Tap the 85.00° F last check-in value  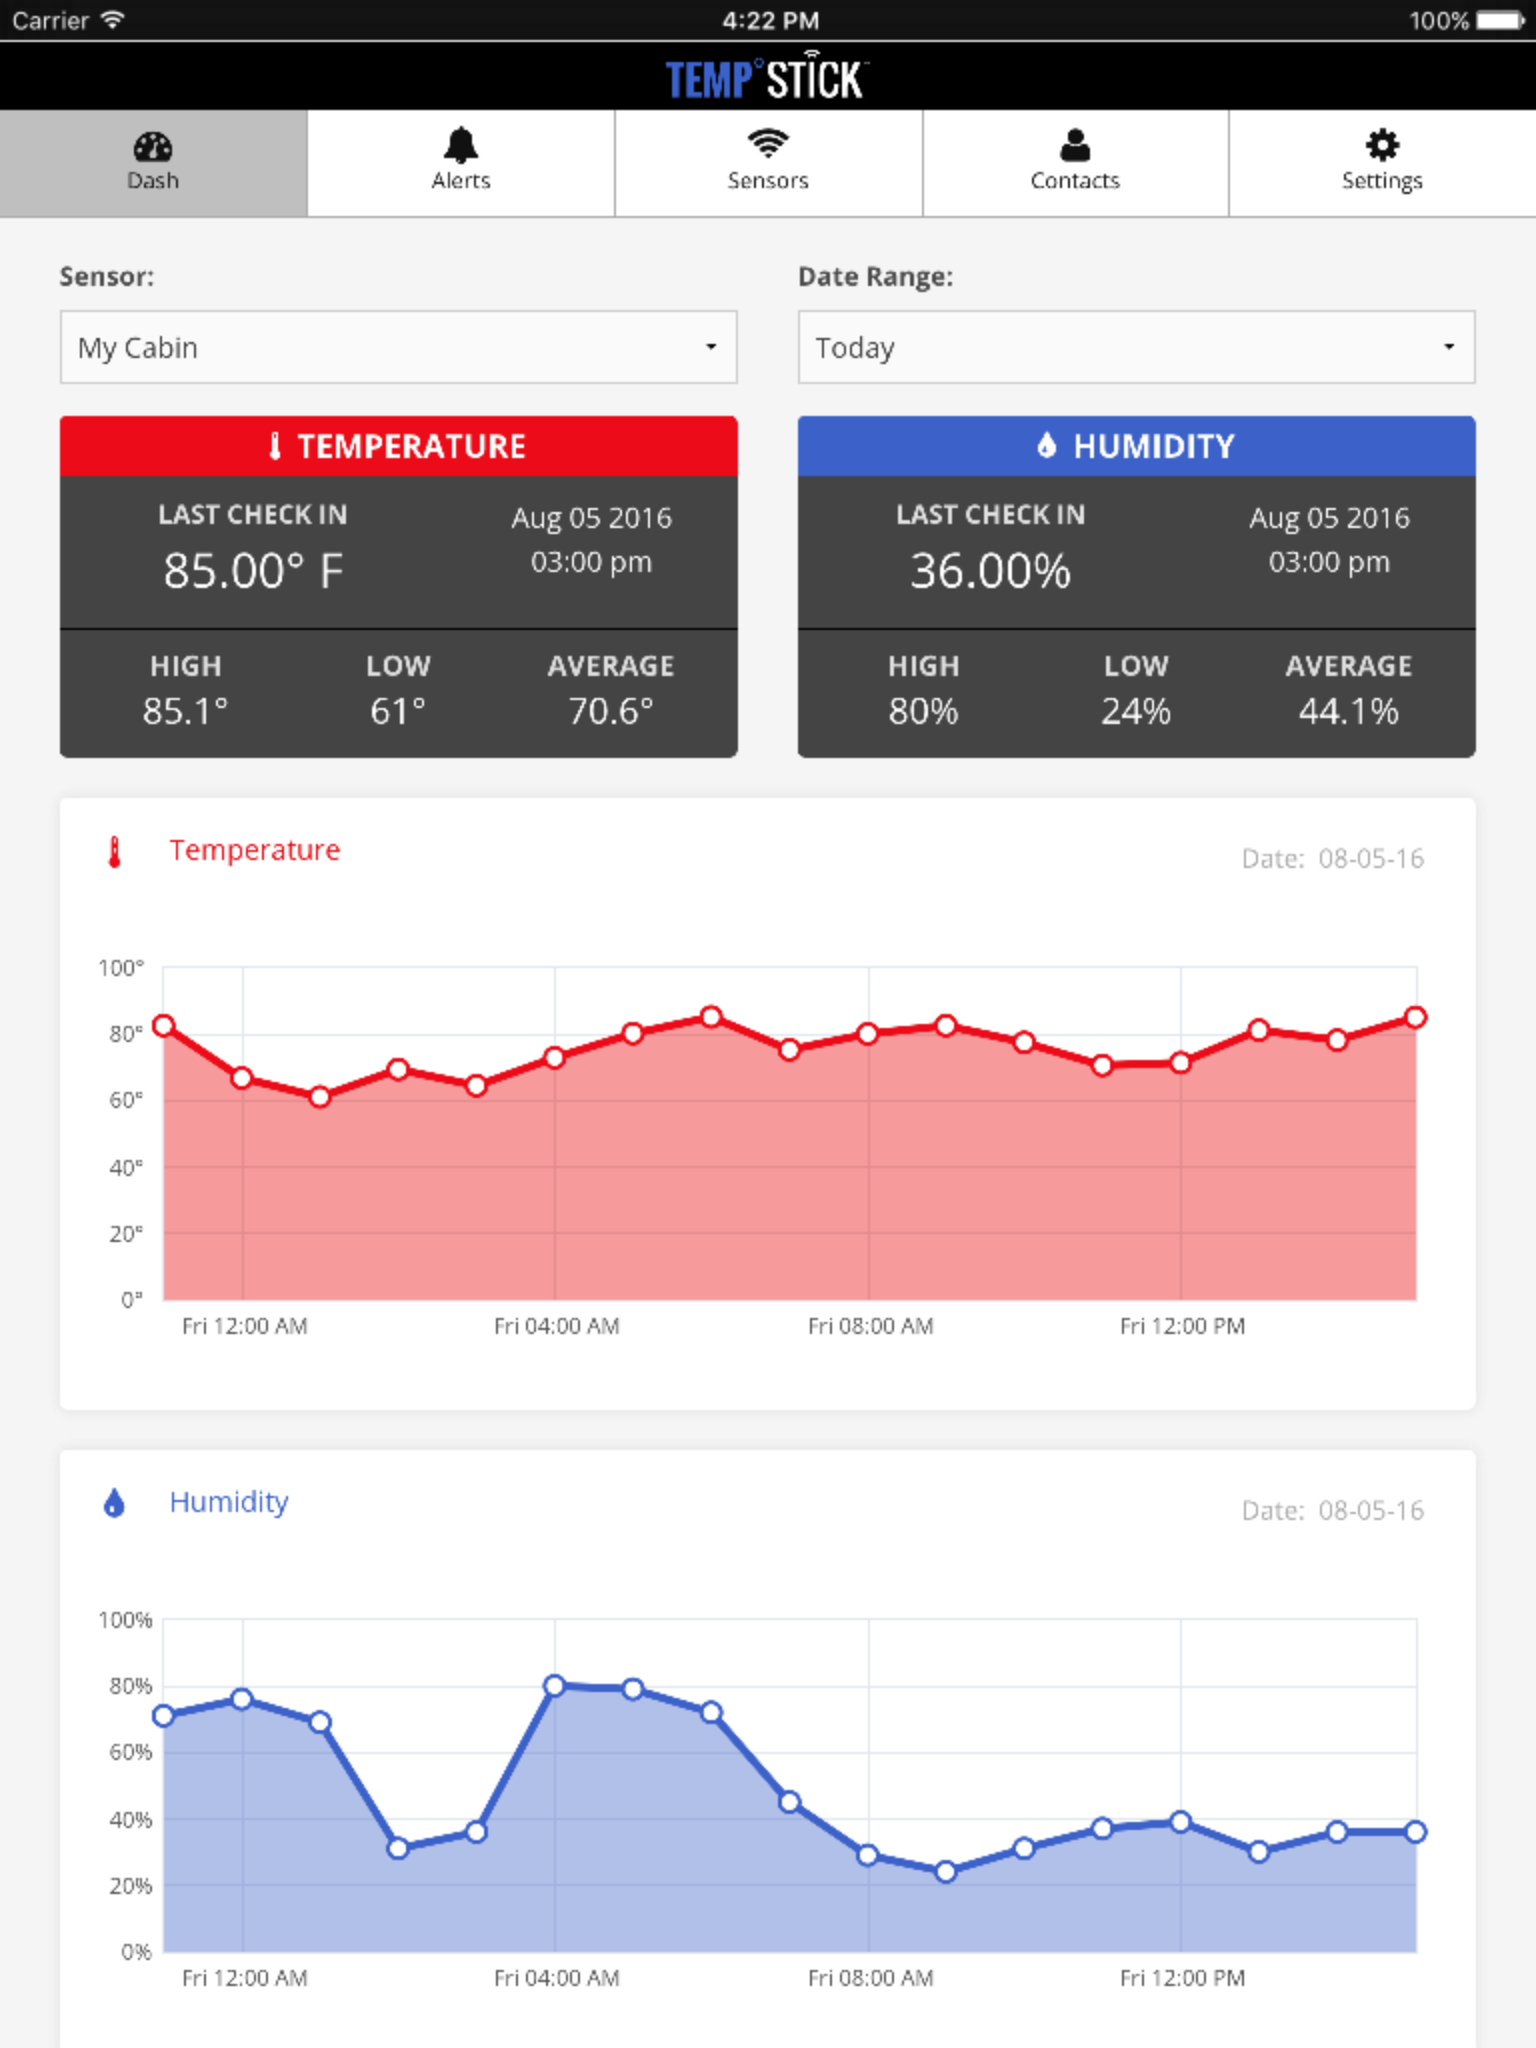(253, 571)
